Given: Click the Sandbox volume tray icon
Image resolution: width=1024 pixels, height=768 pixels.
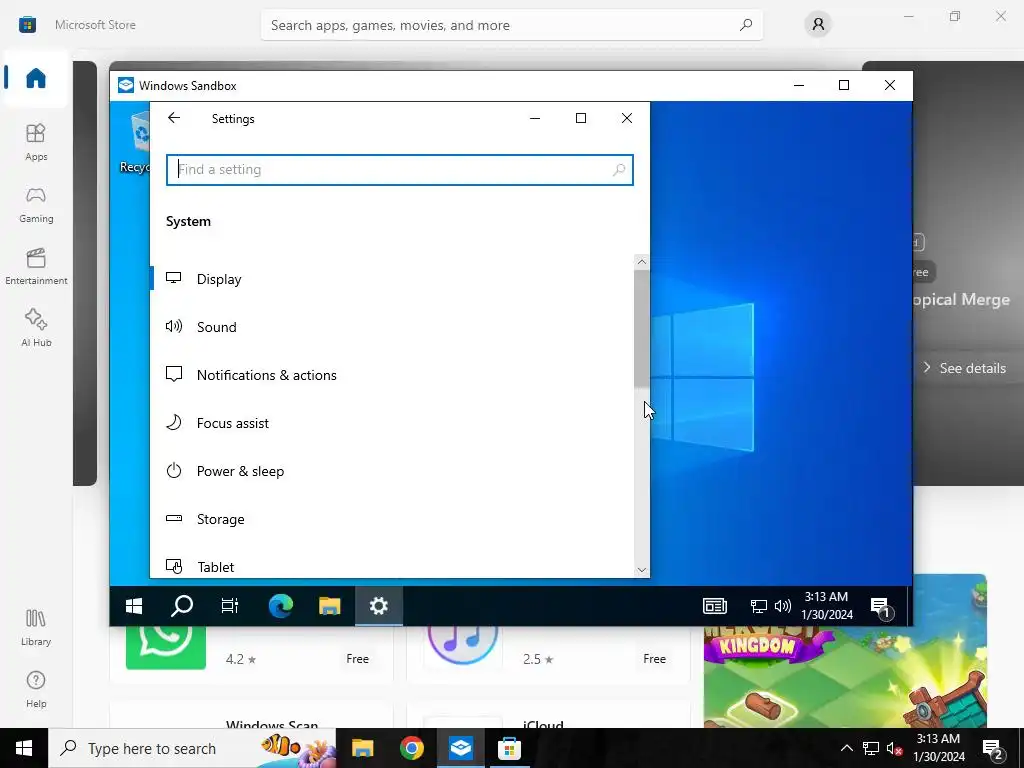Looking at the screenshot, I should (x=782, y=606).
